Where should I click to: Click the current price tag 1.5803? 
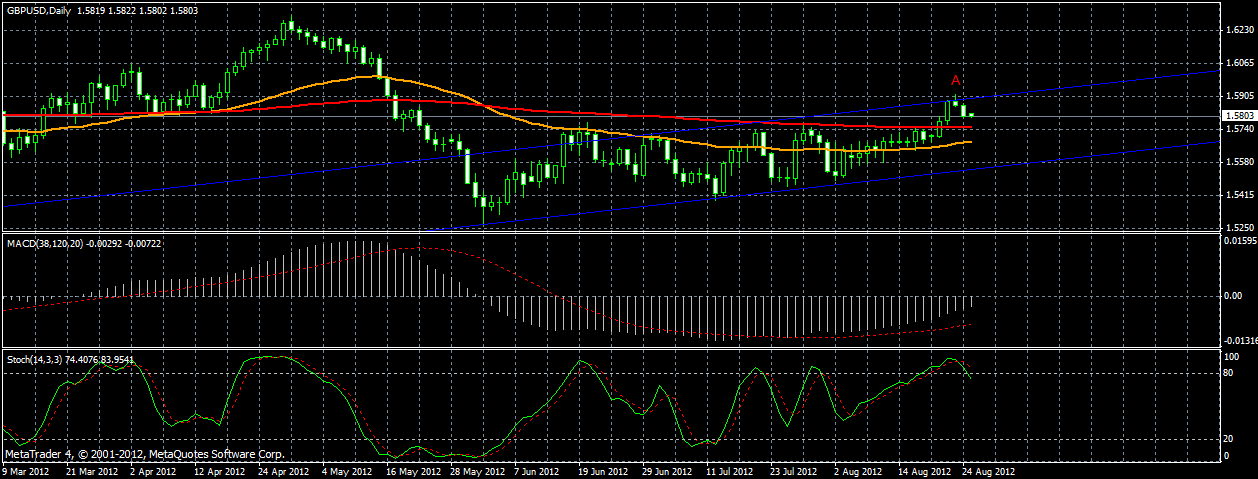(1239, 116)
